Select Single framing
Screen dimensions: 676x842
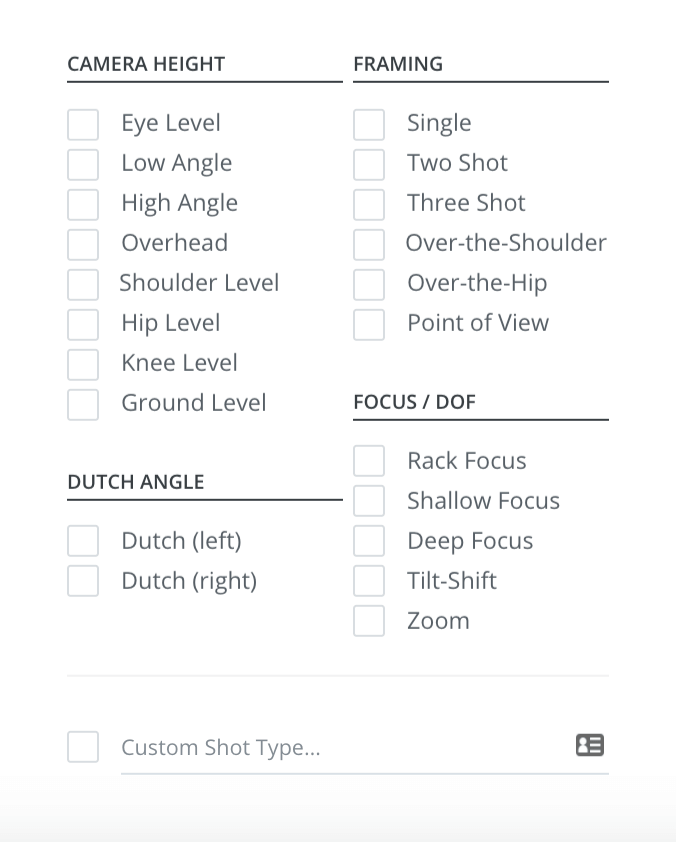pyautogui.click(x=369, y=124)
